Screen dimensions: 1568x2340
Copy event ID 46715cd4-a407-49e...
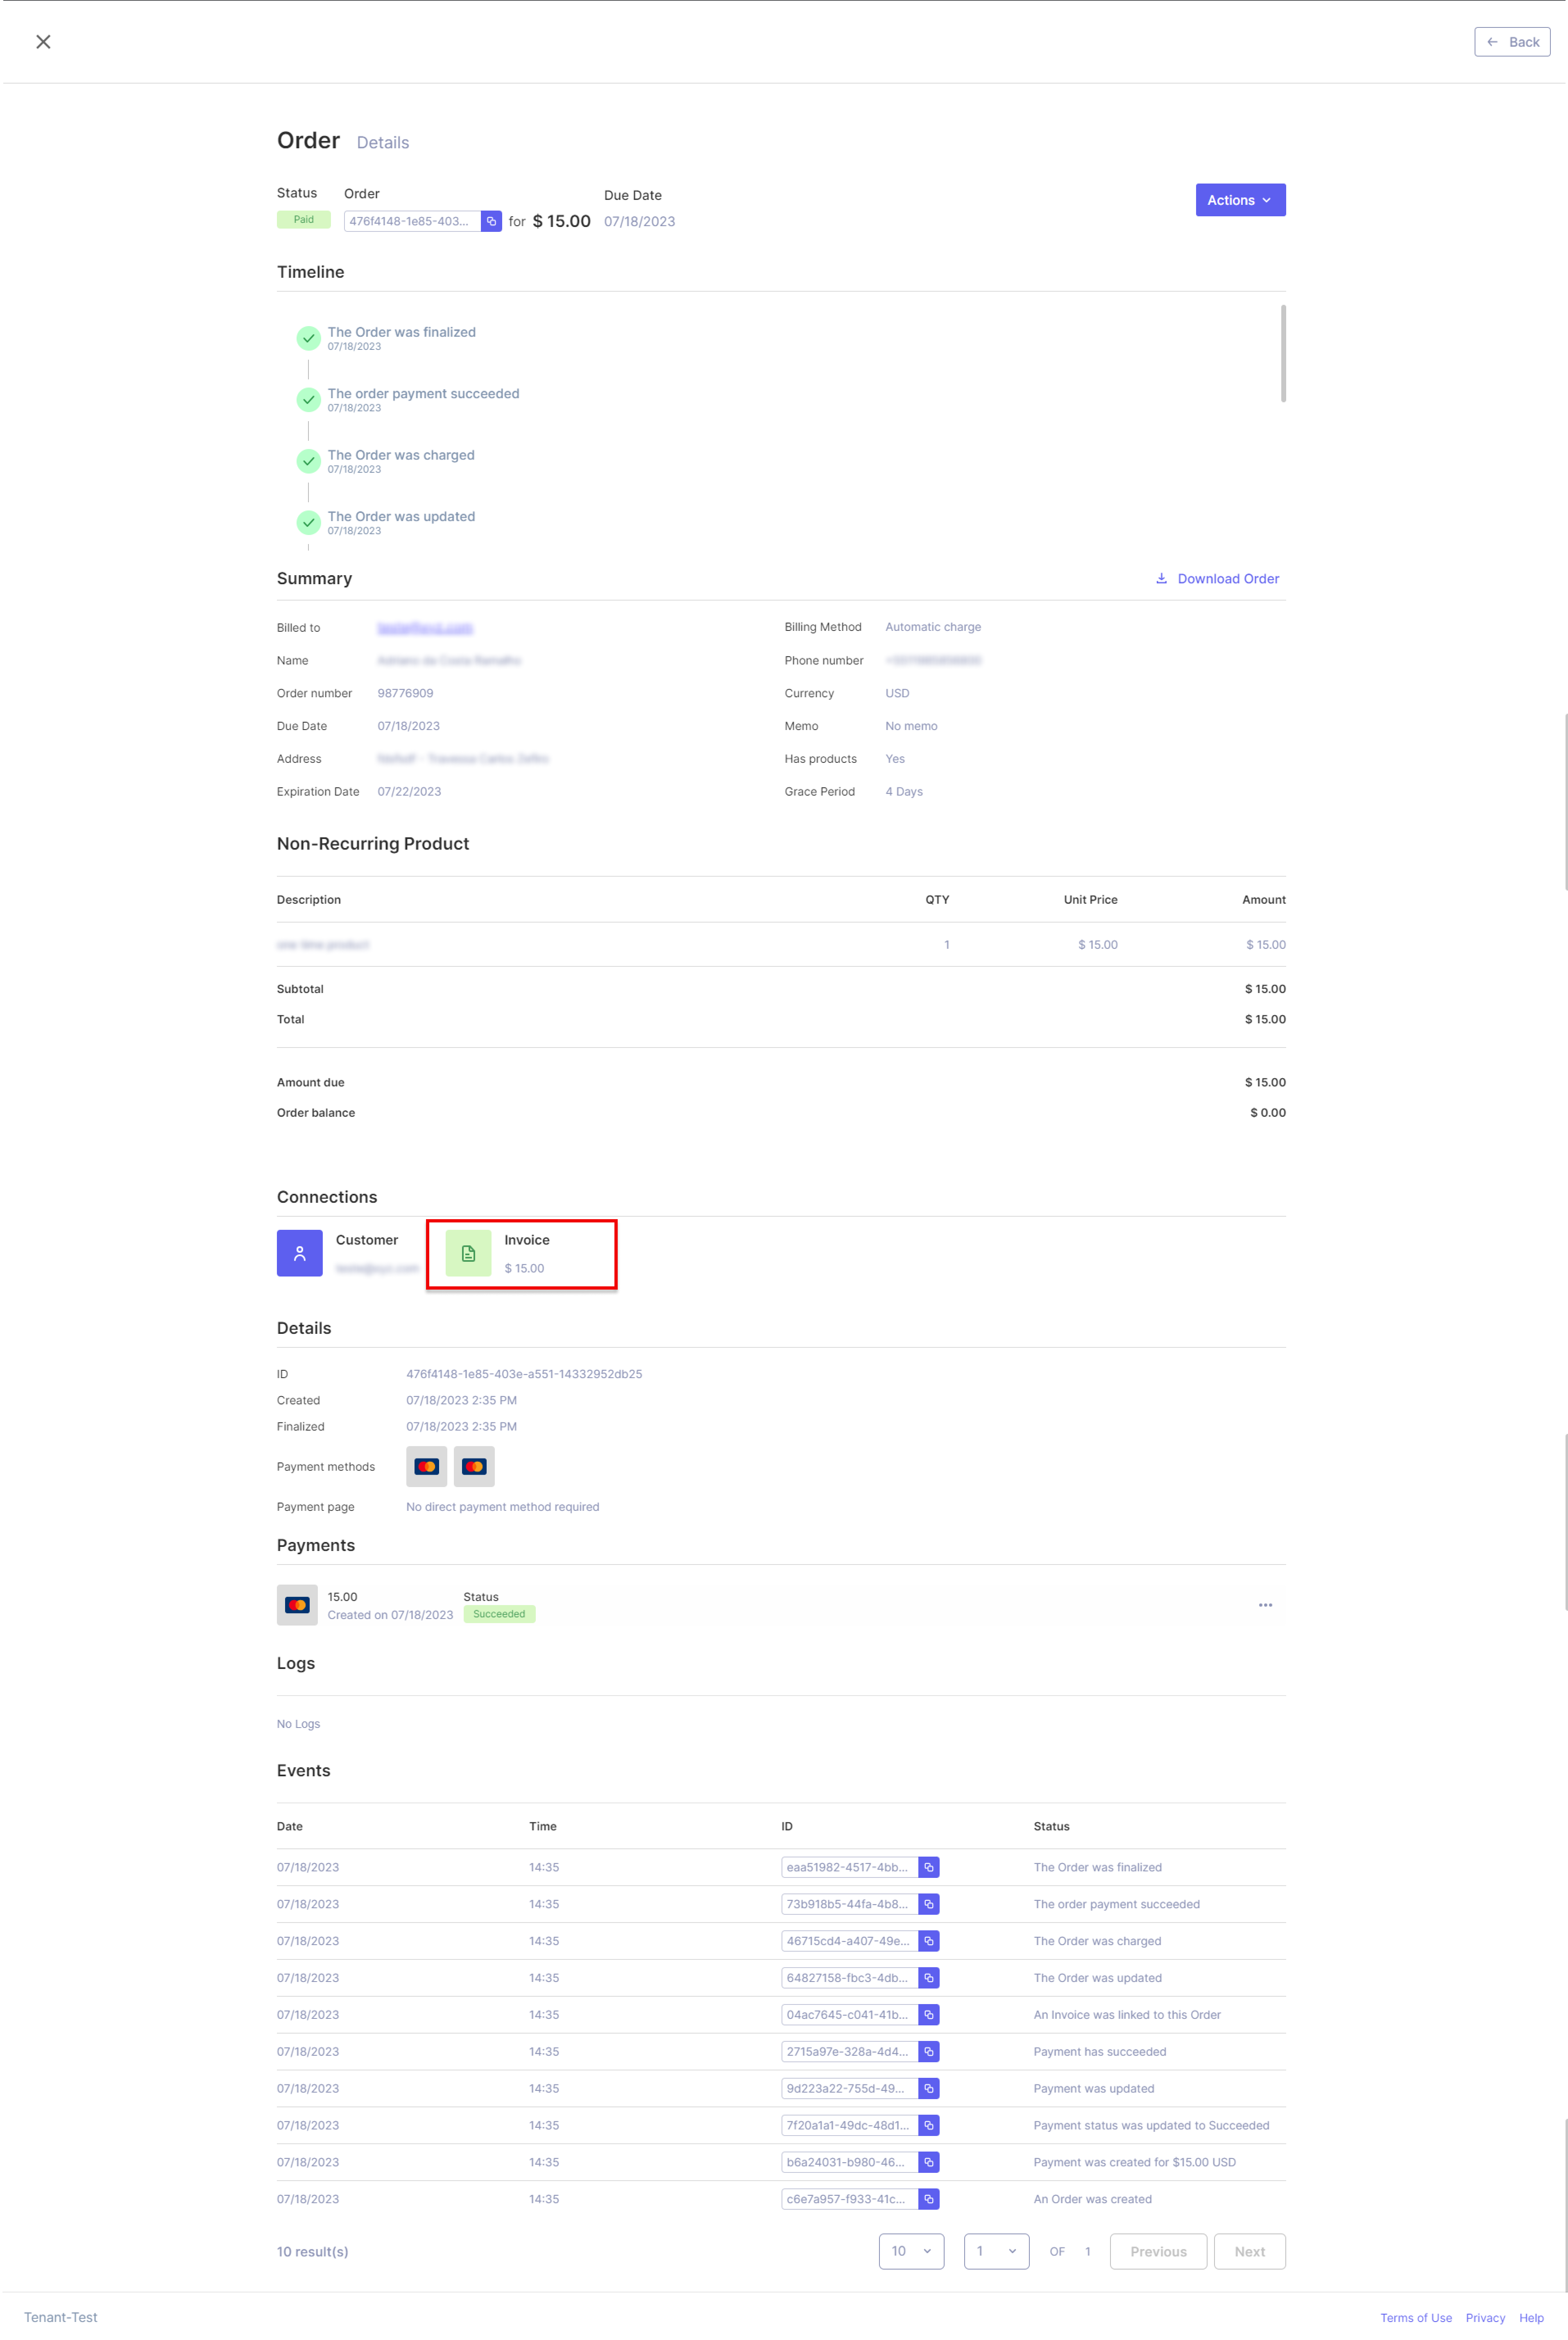click(929, 1941)
